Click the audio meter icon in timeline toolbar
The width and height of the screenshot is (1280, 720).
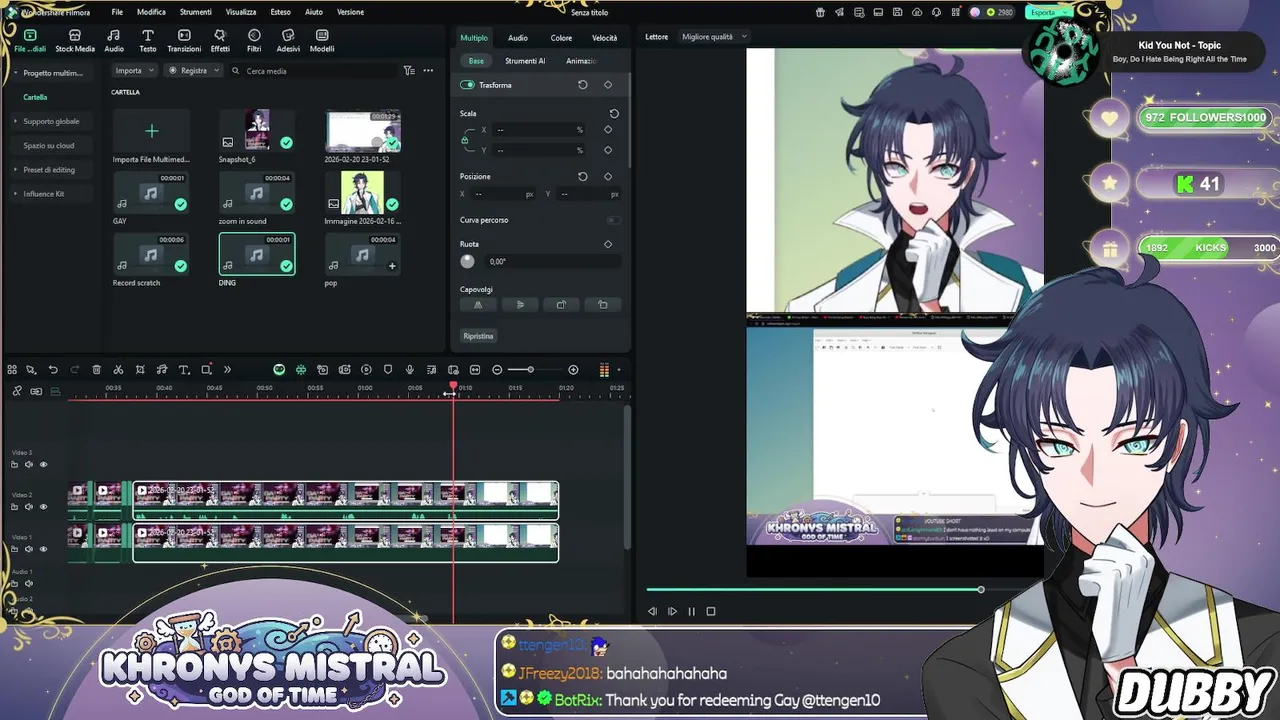604,370
